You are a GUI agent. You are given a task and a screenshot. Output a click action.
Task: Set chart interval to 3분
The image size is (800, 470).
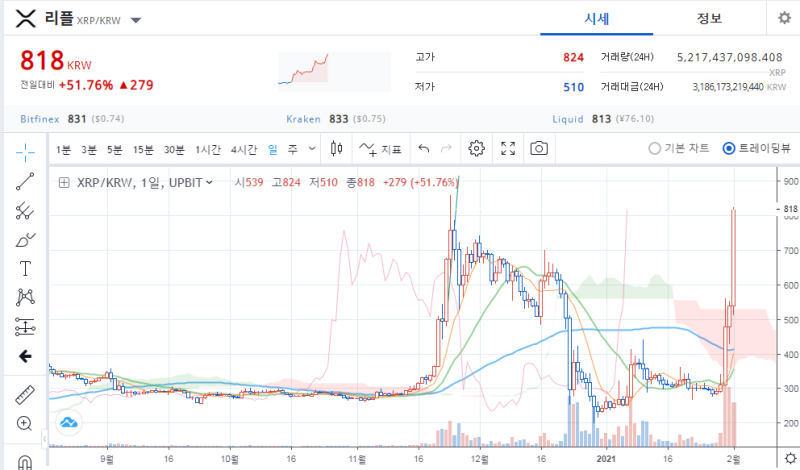pos(89,150)
